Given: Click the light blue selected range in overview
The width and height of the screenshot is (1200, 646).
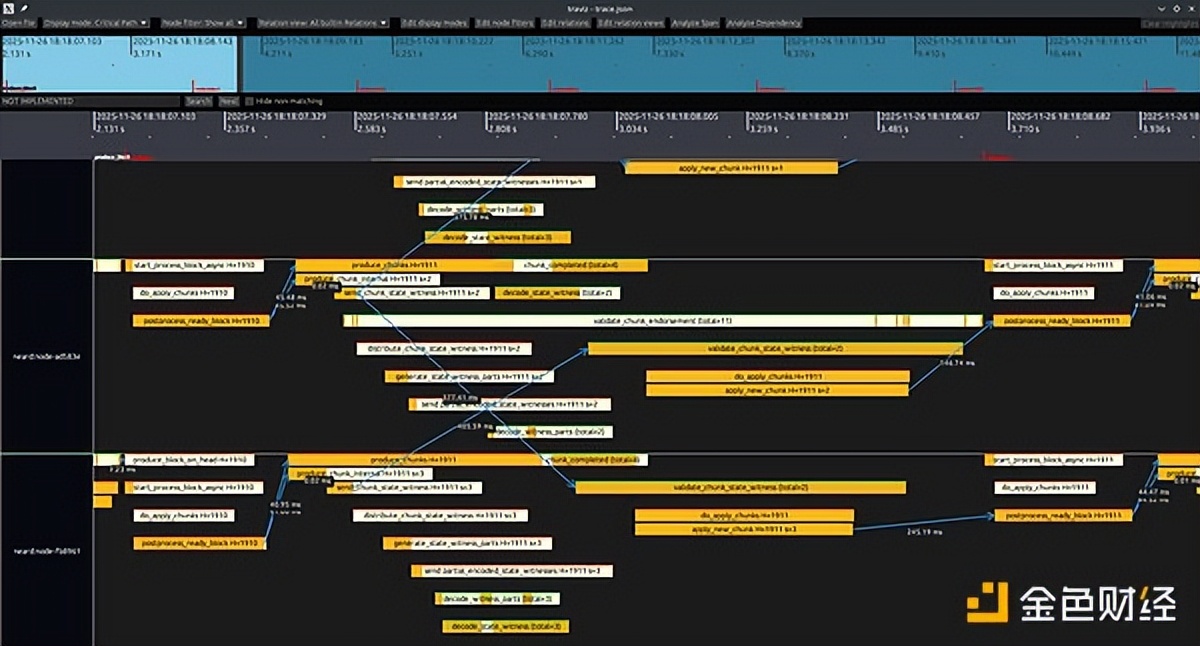Looking at the screenshot, I should [119, 64].
